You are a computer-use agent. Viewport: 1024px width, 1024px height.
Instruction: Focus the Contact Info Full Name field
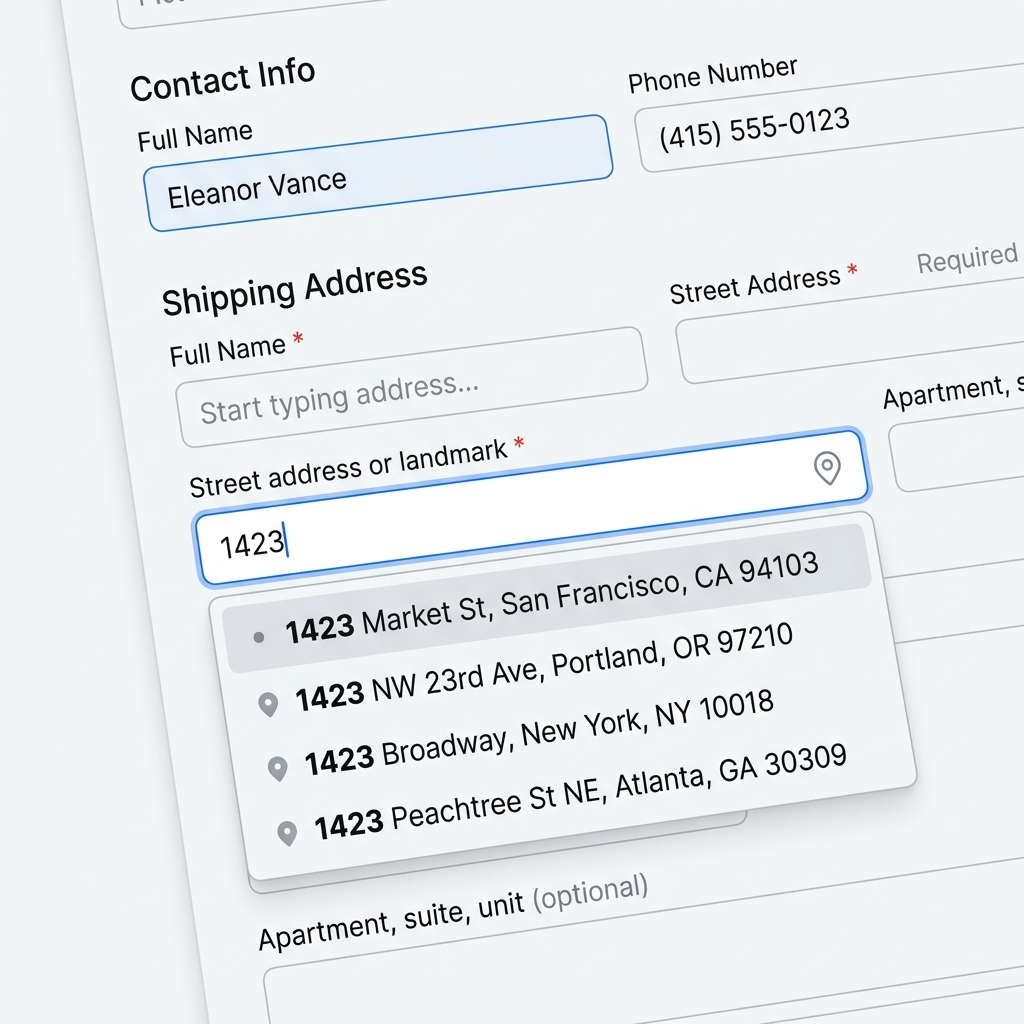pos(378,173)
